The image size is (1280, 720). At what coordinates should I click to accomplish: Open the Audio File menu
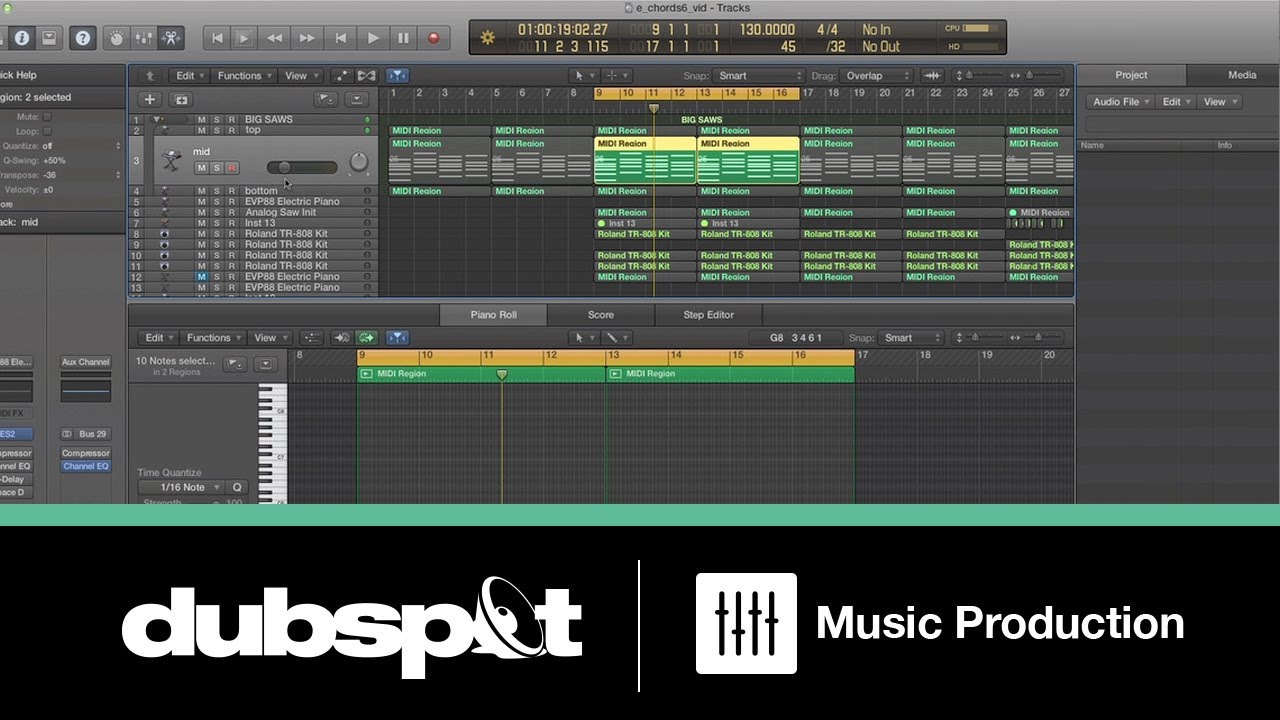coord(1121,102)
